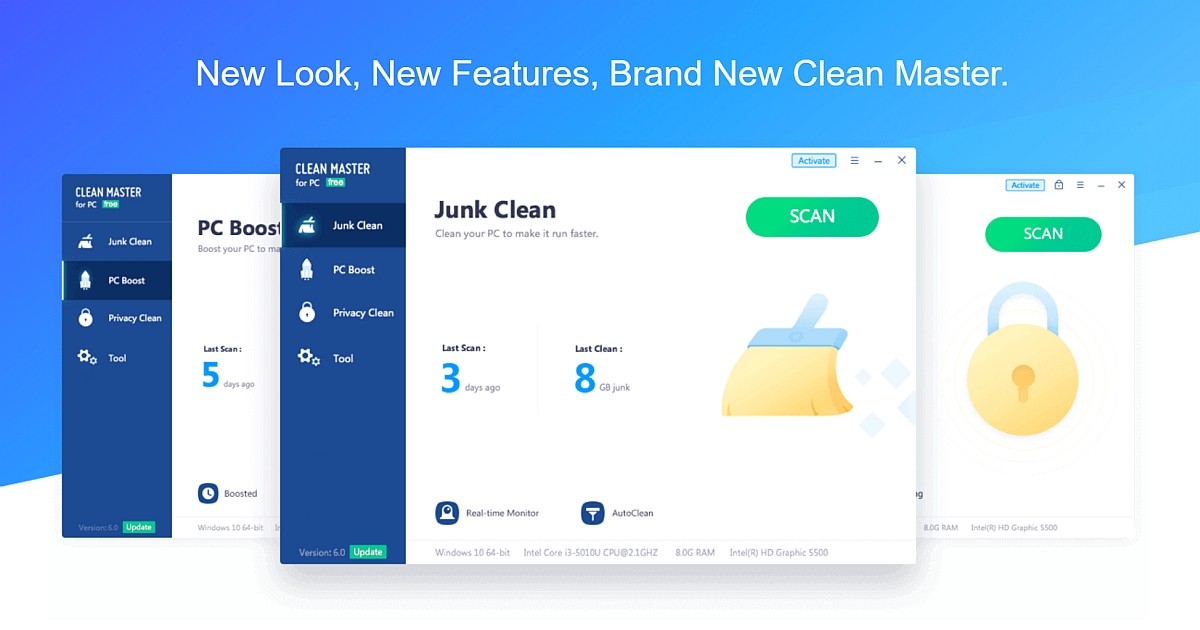Viewport: 1200px width, 630px height.
Task: Click the "New Look, New Features" banner headline
Action: pos(602,74)
